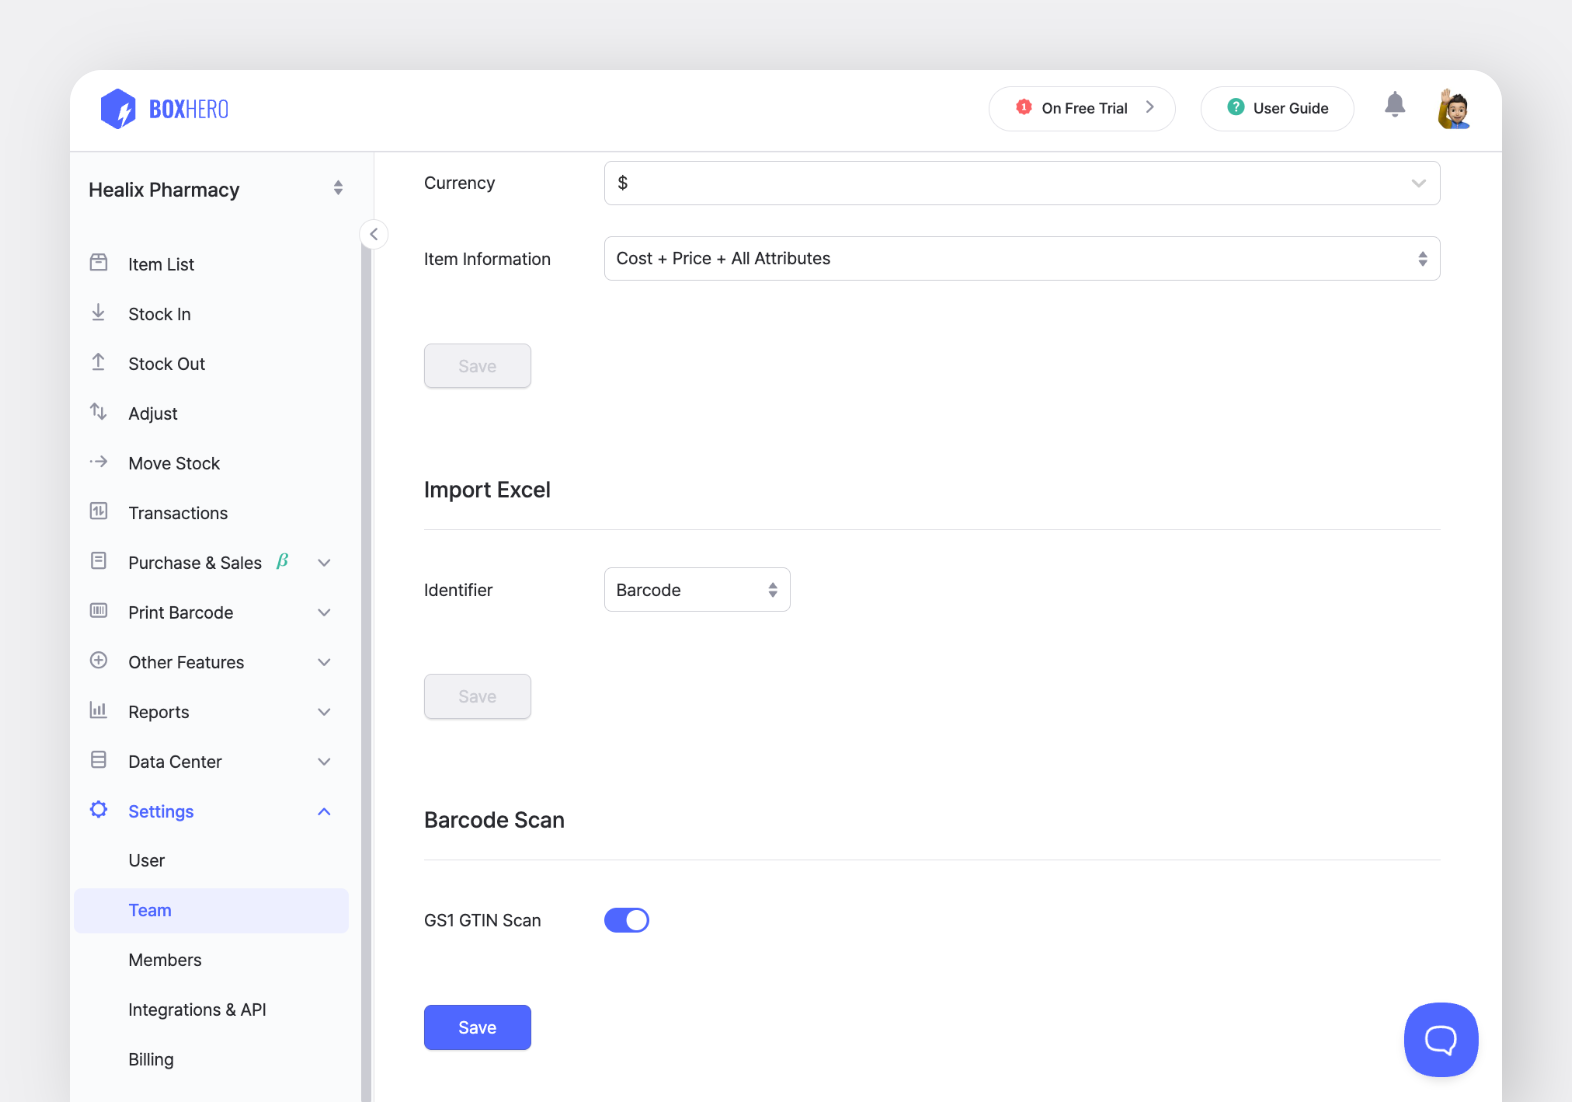This screenshot has height=1102, width=1572.
Task: Expand the Data Center submenu chevron
Action: [x=324, y=762]
